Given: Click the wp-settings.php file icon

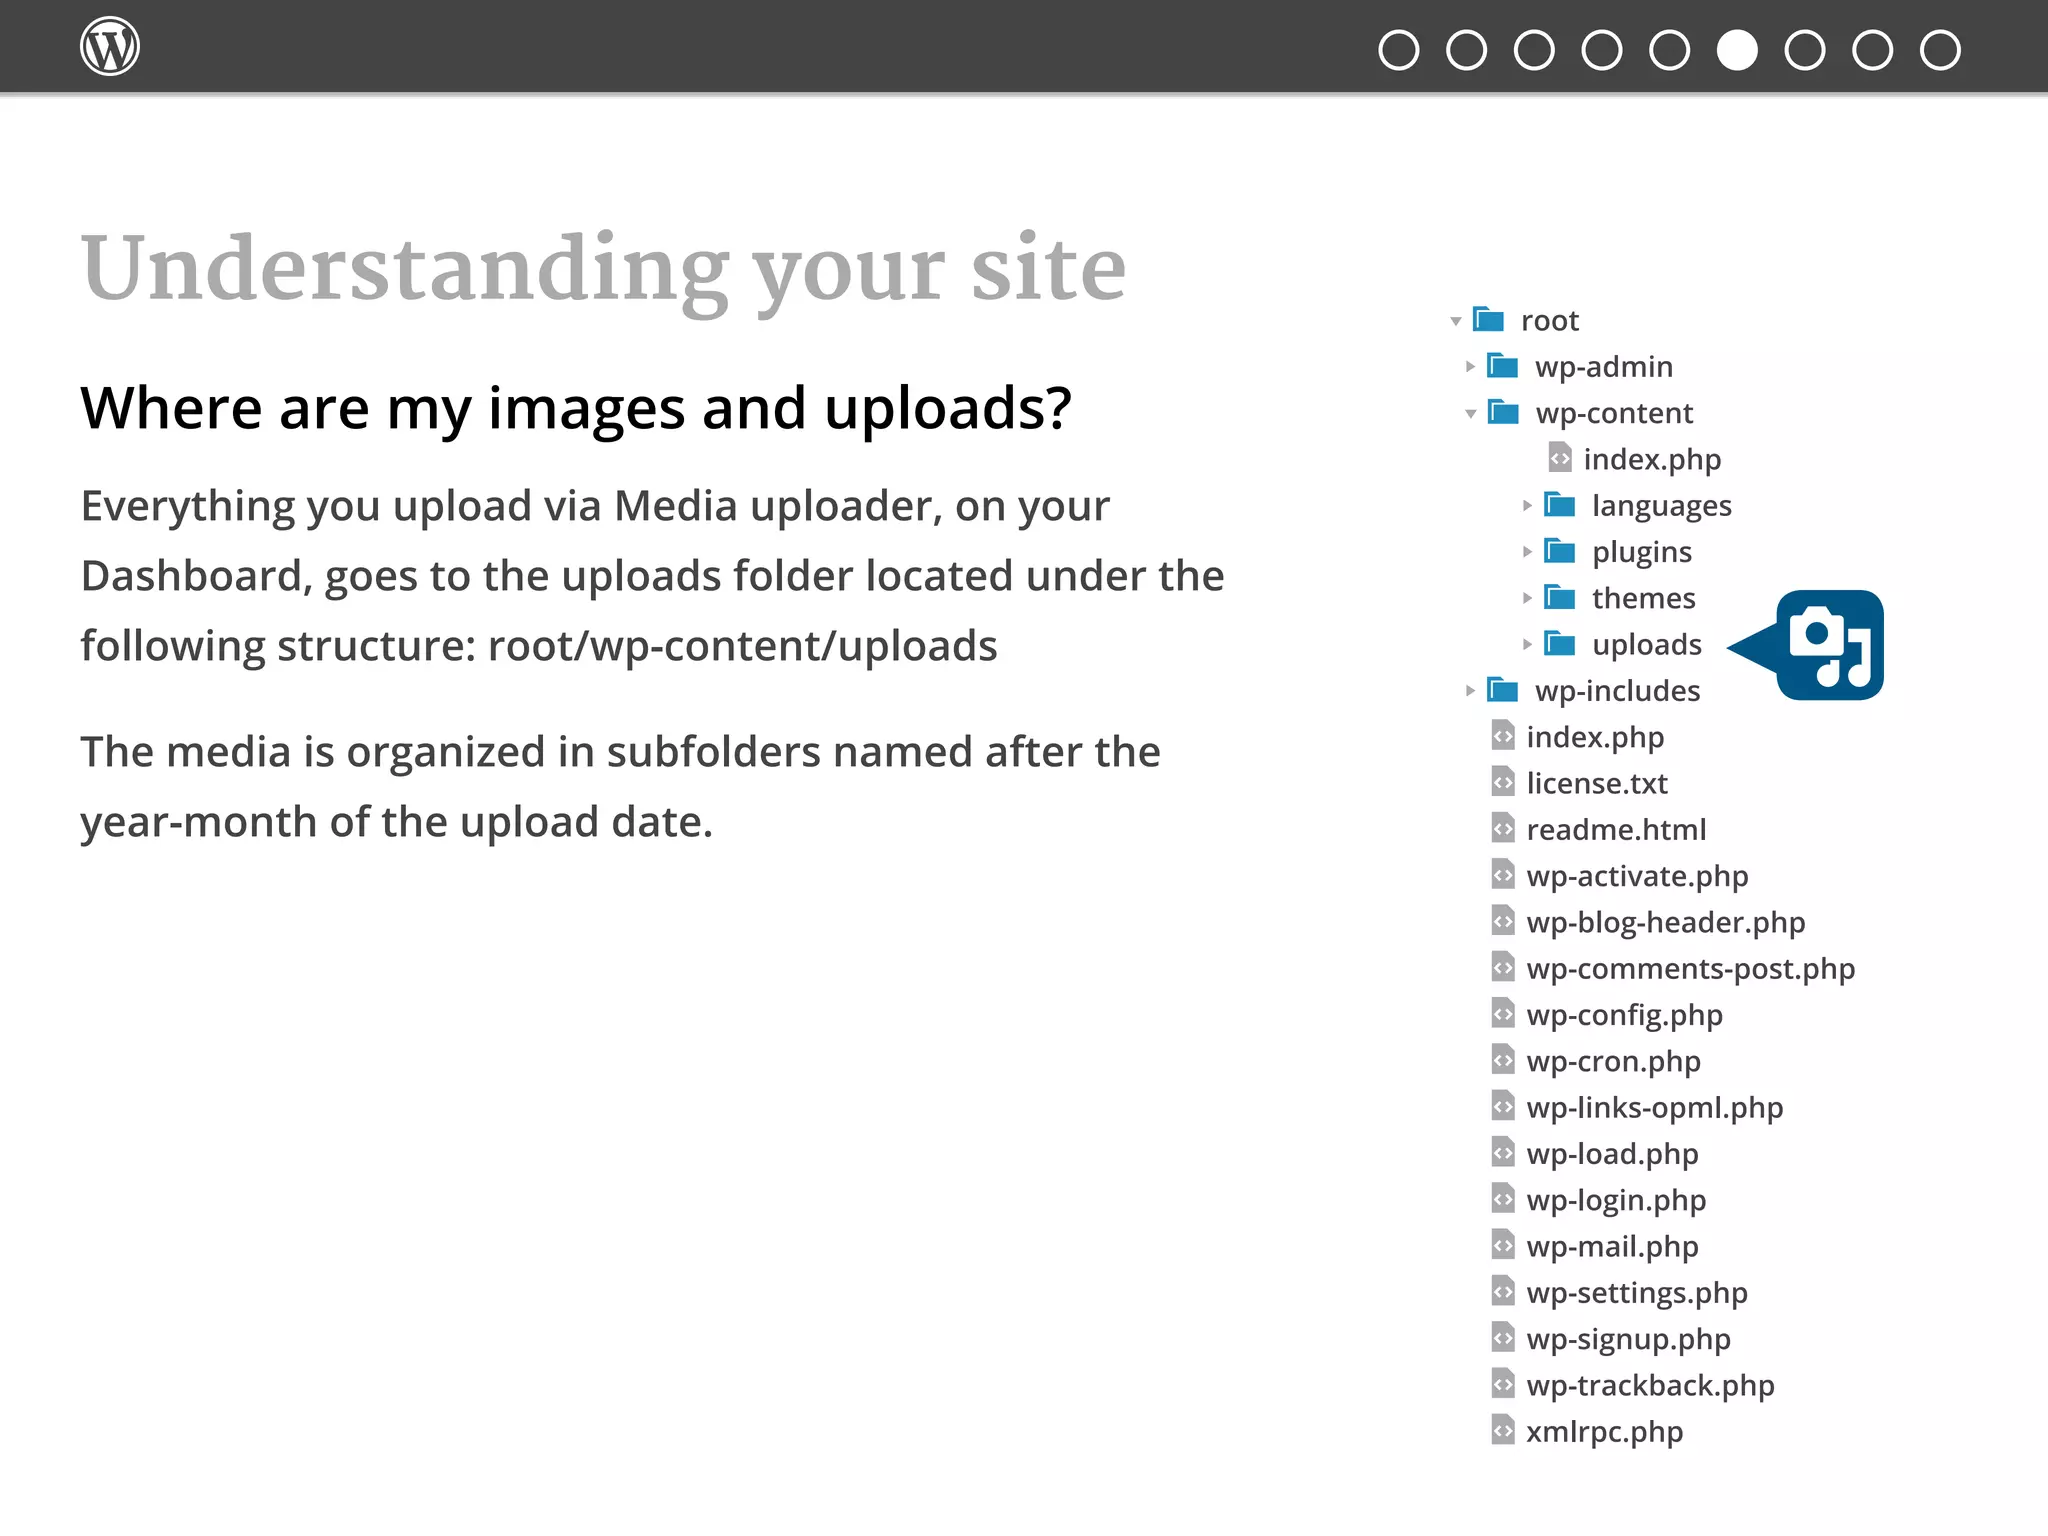Looking at the screenshot, I should tap(1503, 1292).
